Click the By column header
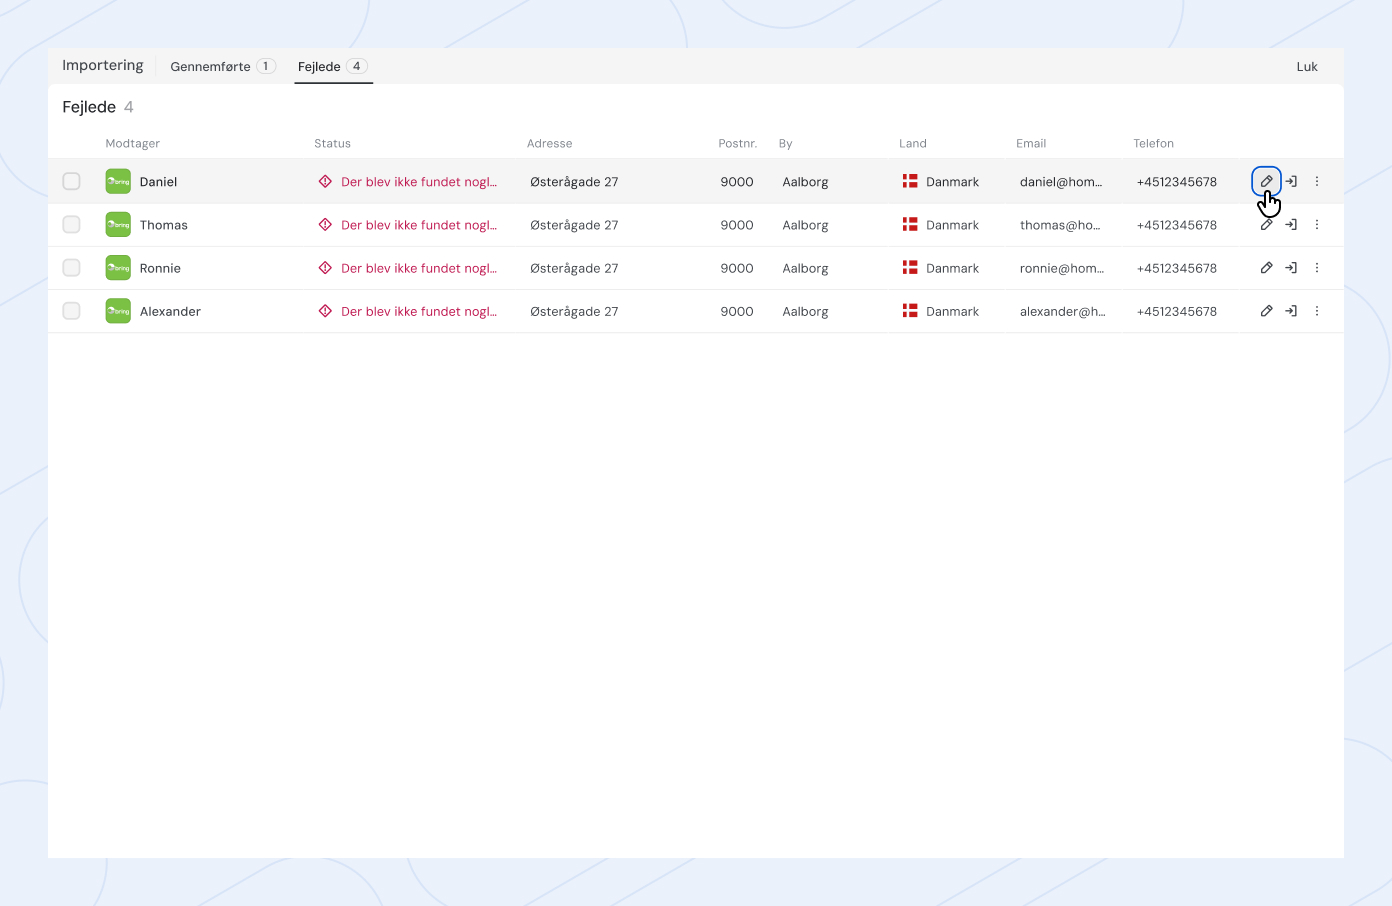Screen dimensions: 1392x906 coord(786,143)
